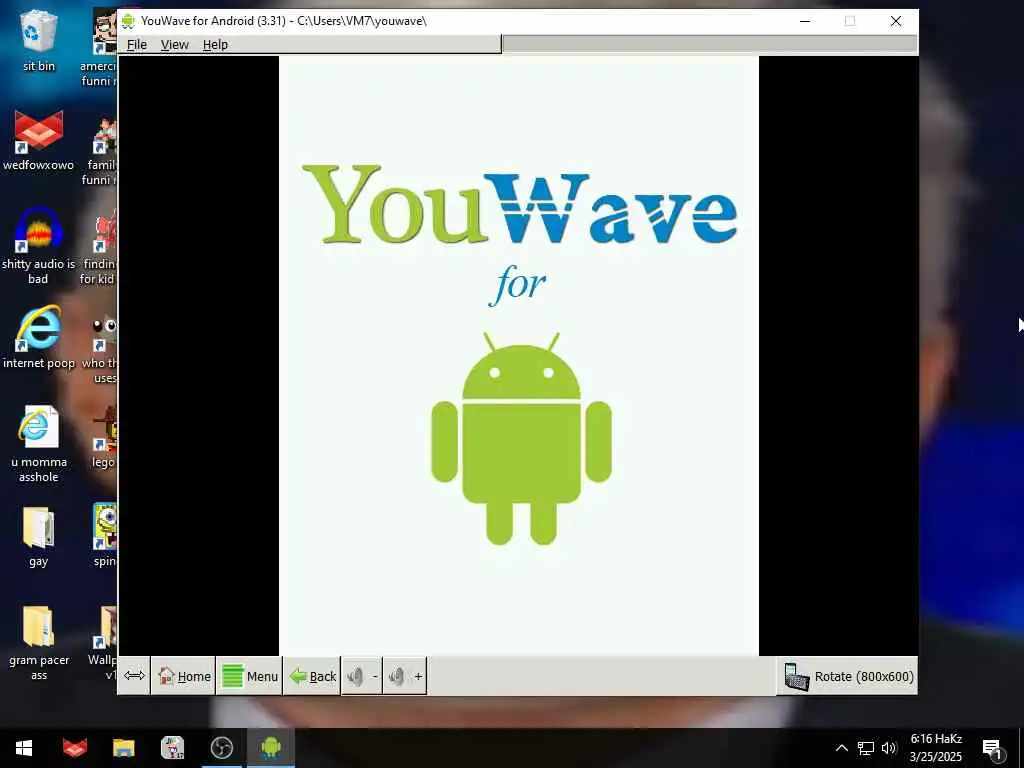The image size is (1024, 768).
Task: Select the wedfowxowo desktop shortcut
Action: (x=39, y=140)
